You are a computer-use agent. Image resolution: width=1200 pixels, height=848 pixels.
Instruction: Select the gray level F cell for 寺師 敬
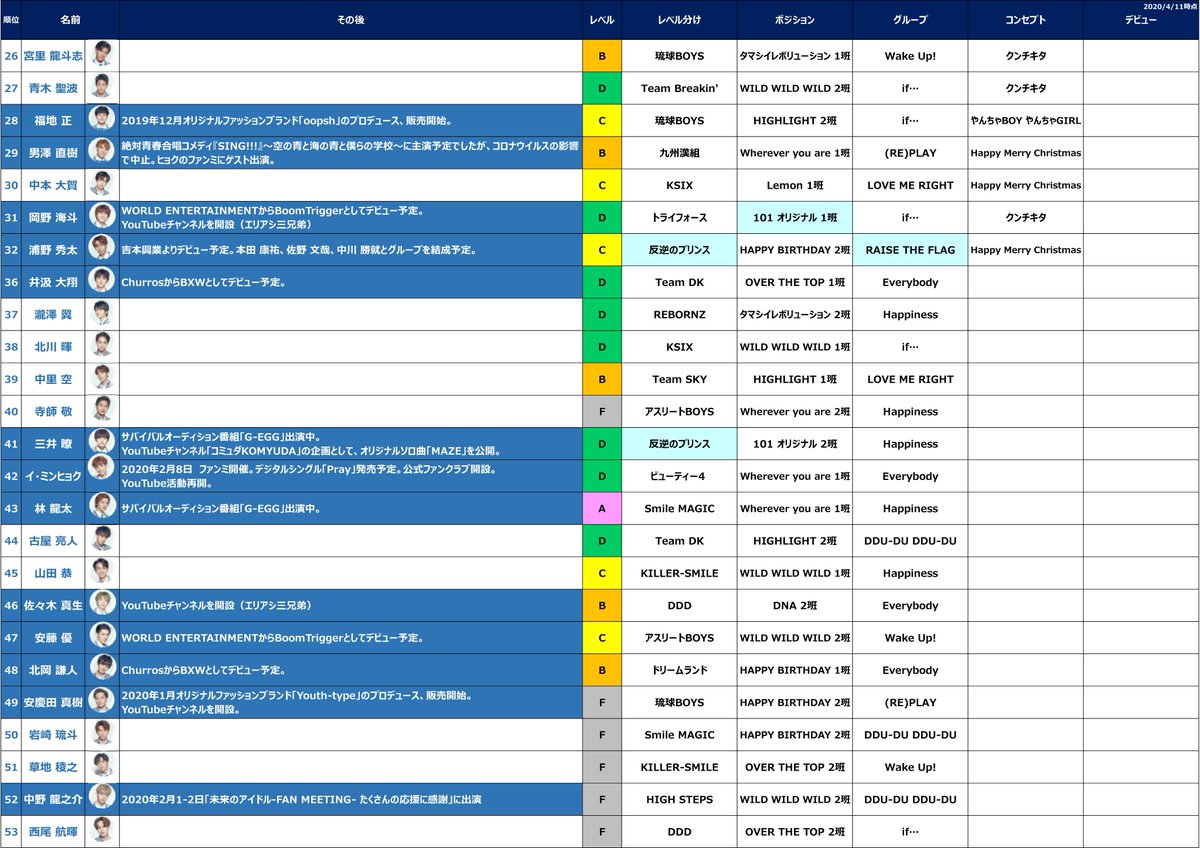[602, 411]
